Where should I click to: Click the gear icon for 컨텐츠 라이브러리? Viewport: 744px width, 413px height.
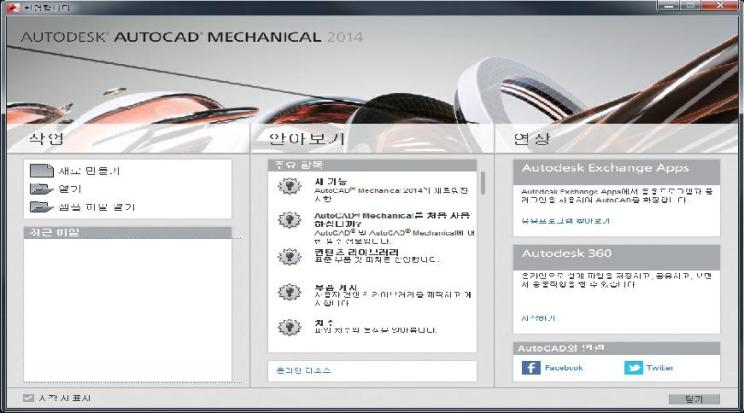click(x=289, y=256)
